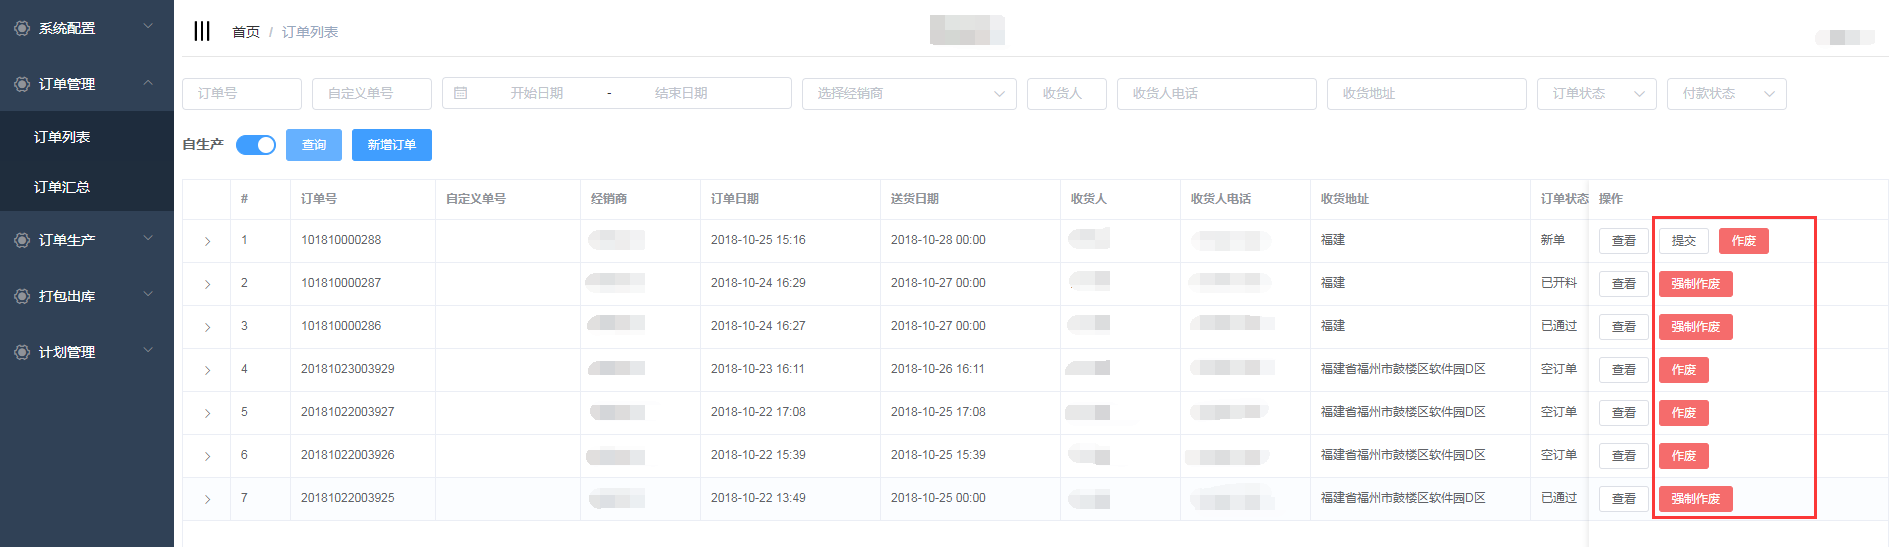Click the calendar icon in date range

(461, 93)
